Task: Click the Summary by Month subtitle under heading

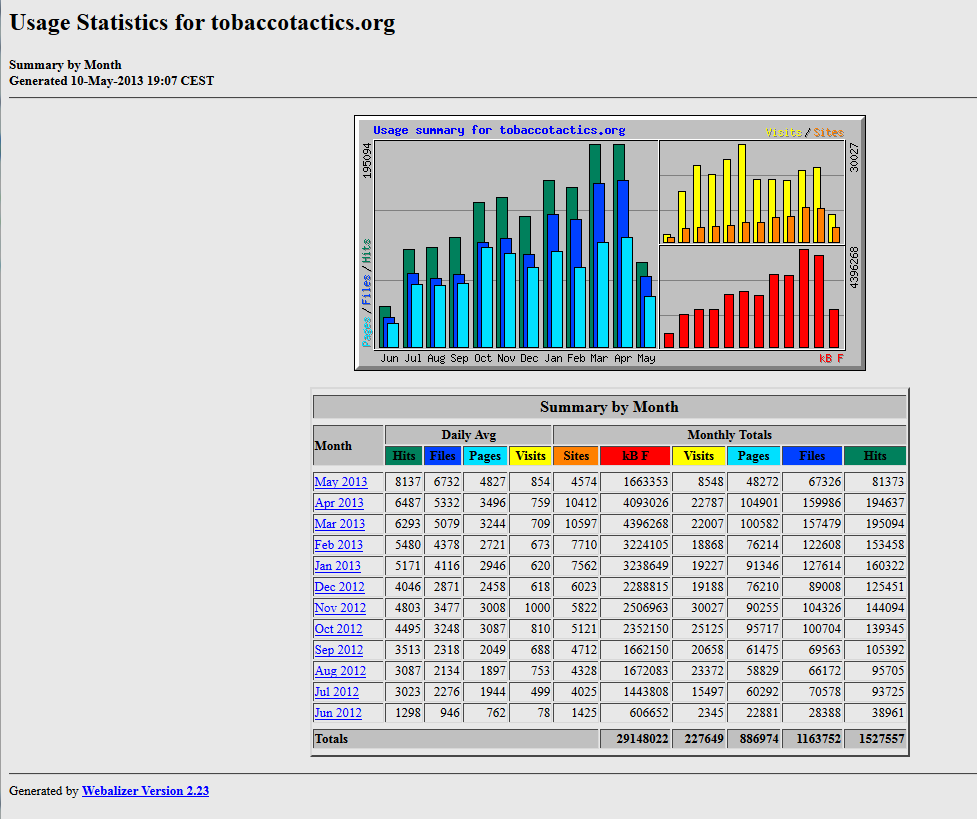Action: [65, 65]
